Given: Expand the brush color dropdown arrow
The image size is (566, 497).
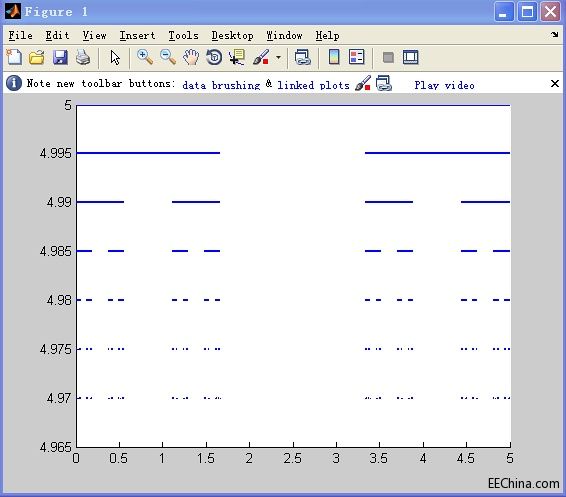Looking at the screenshot, I should tap(278, 57).
